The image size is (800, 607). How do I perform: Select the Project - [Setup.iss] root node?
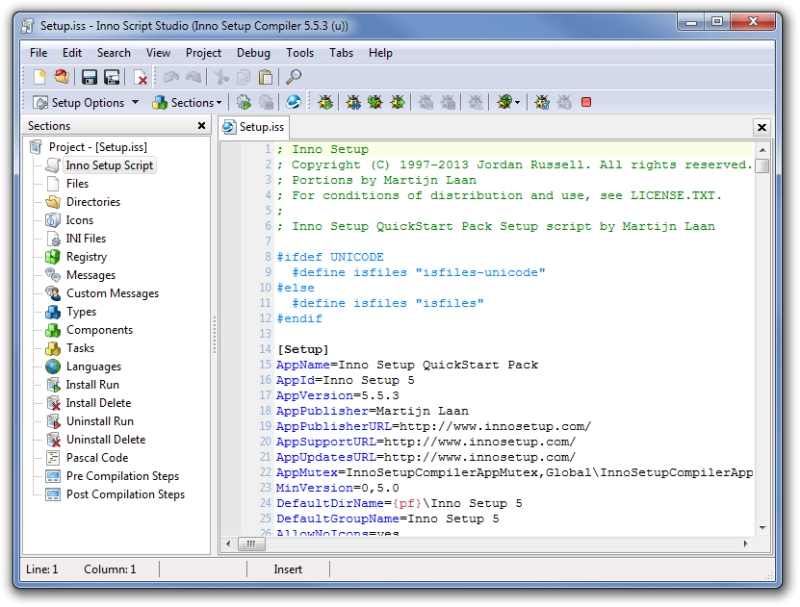point(98,147)
